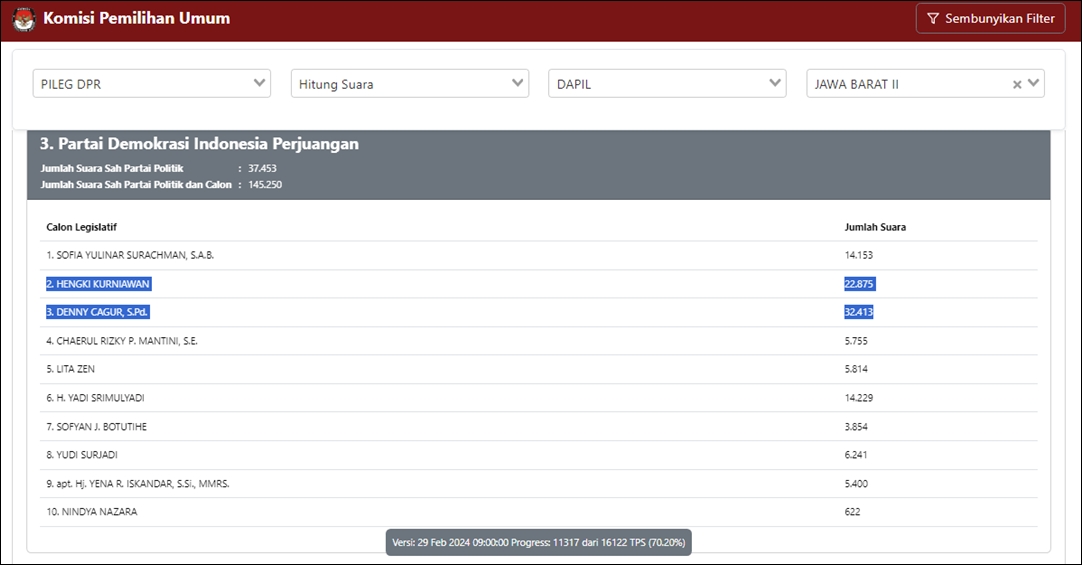
Task: Click the Jumlah Suara column header
Action: click(x=875, y=227)
